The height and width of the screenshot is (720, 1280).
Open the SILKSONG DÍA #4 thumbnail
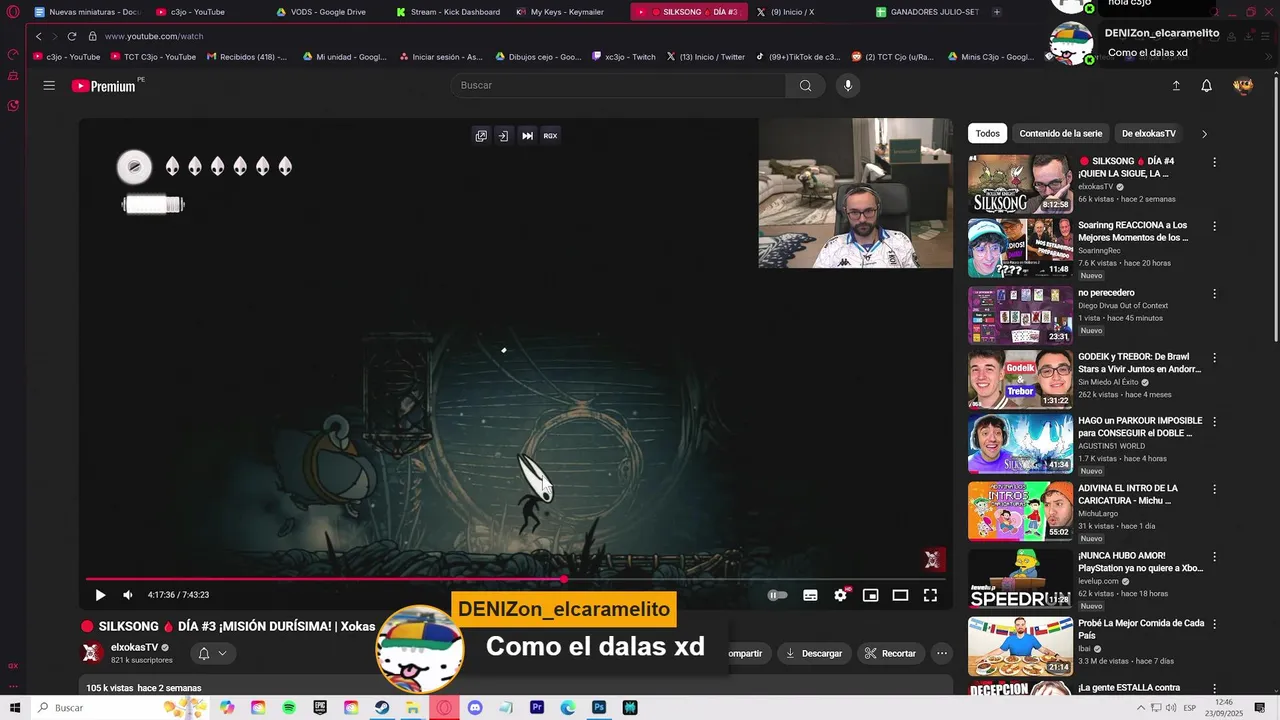tap(1020, 183)
